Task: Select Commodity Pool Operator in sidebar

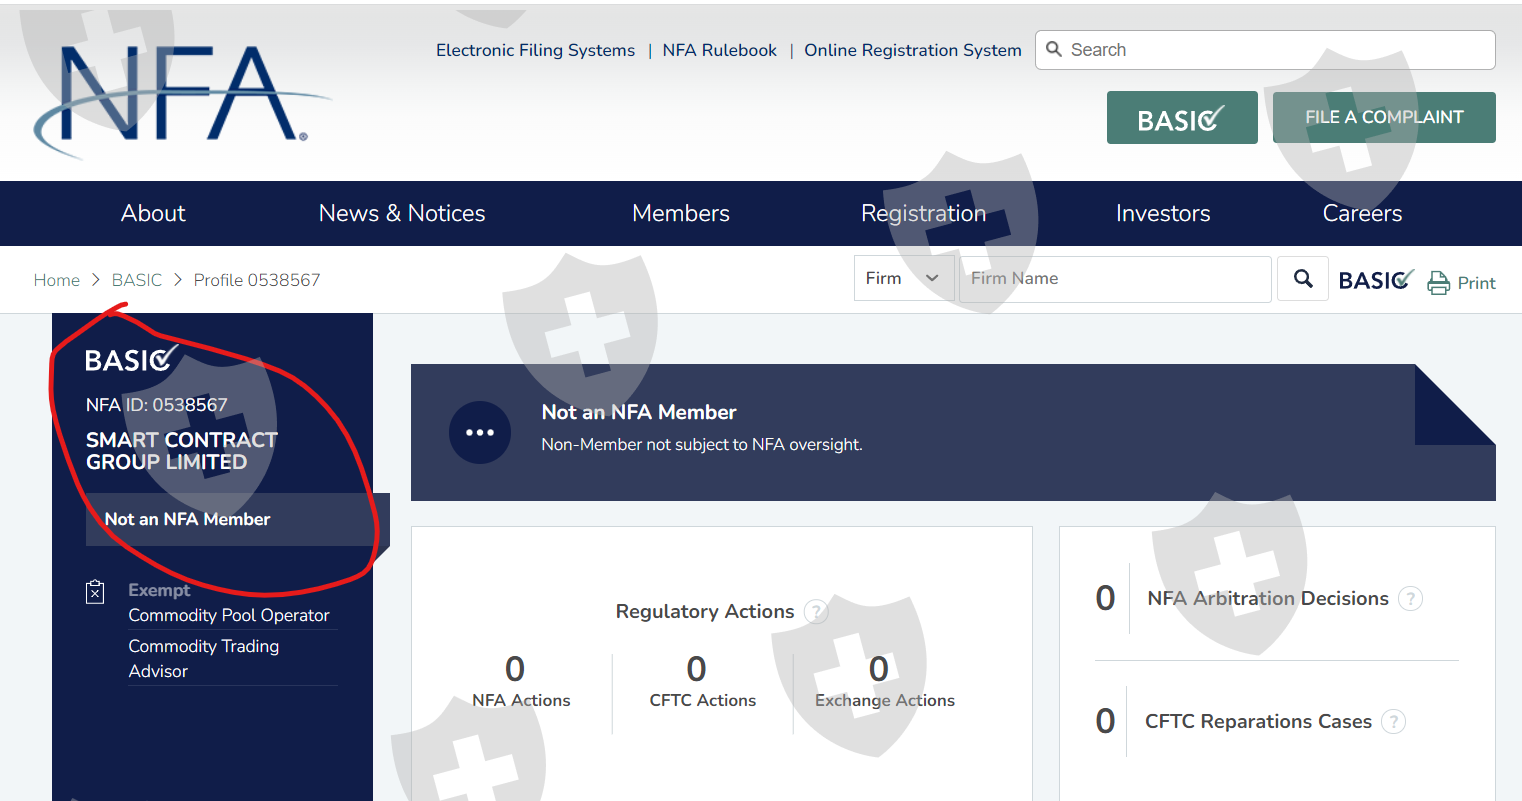Action: tap(229, 615)
